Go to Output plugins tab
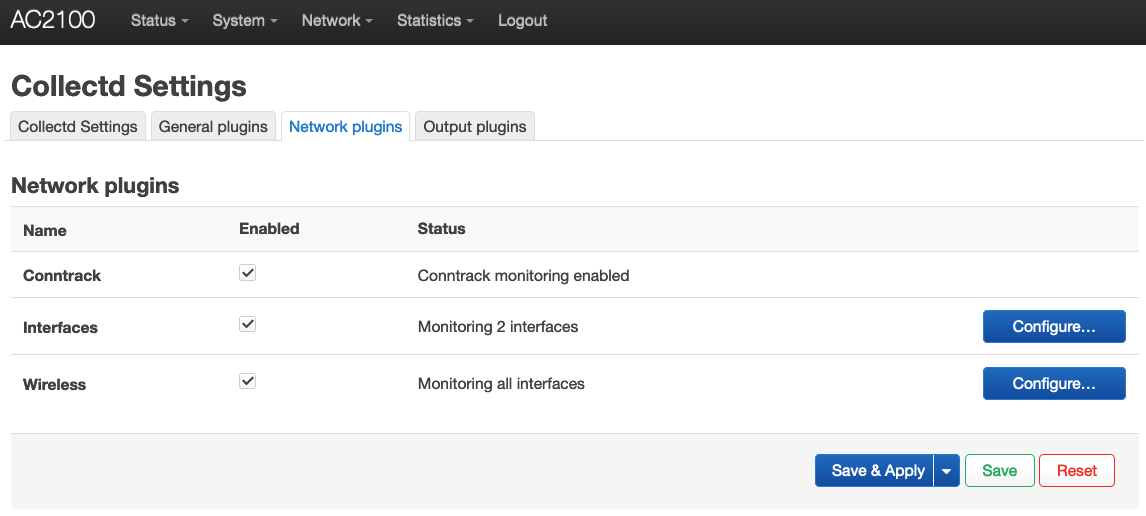Image resolution: width=1146 pixels, height=516 pixels. 475,127
